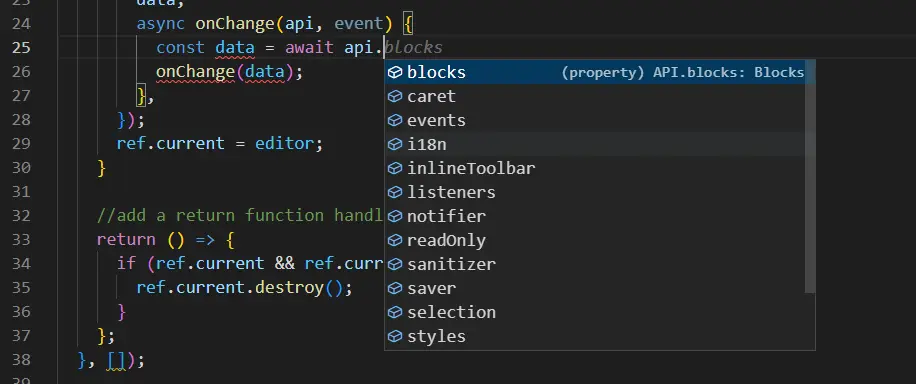Select readOnly text in suggestion list

[446, 240]
